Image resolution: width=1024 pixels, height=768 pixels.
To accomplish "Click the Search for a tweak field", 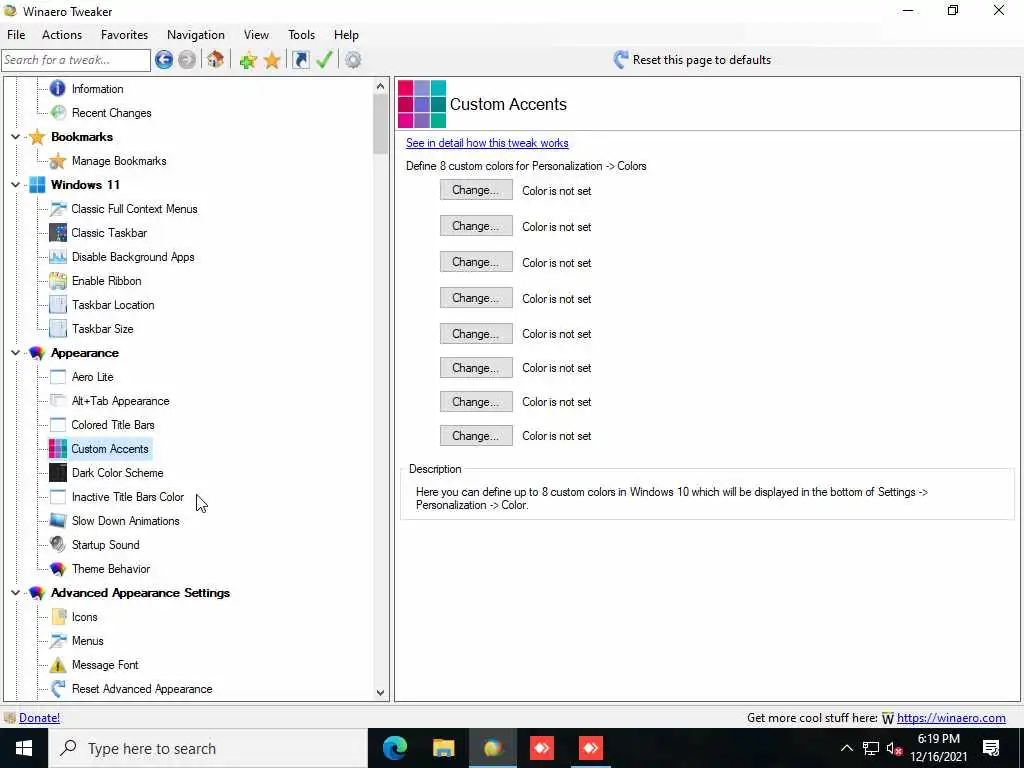I will [76, 60].
